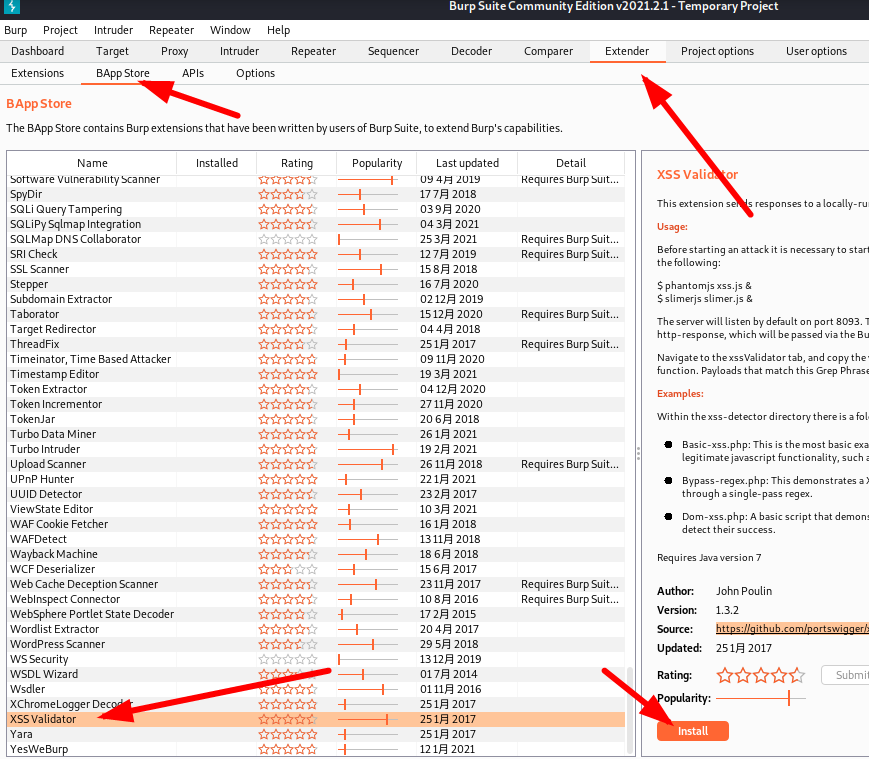The height and width of the screenshot is (759, 869).
Task: Select the BApp Store sub-tab
Action: click(x=122, y=73)
